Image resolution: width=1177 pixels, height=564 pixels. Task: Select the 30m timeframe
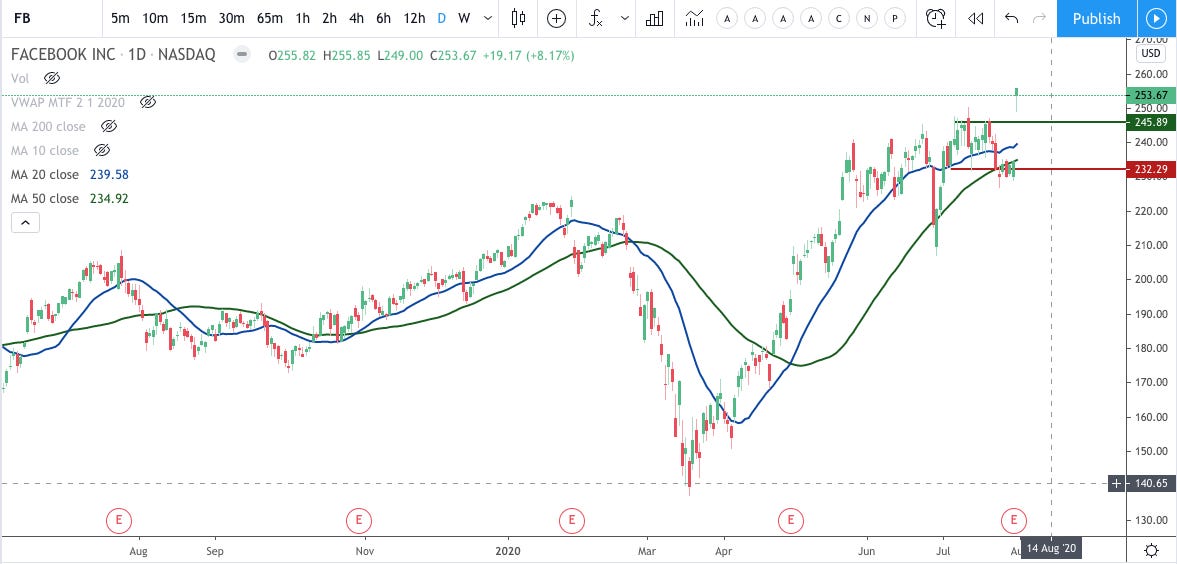(x=231, y=19)
